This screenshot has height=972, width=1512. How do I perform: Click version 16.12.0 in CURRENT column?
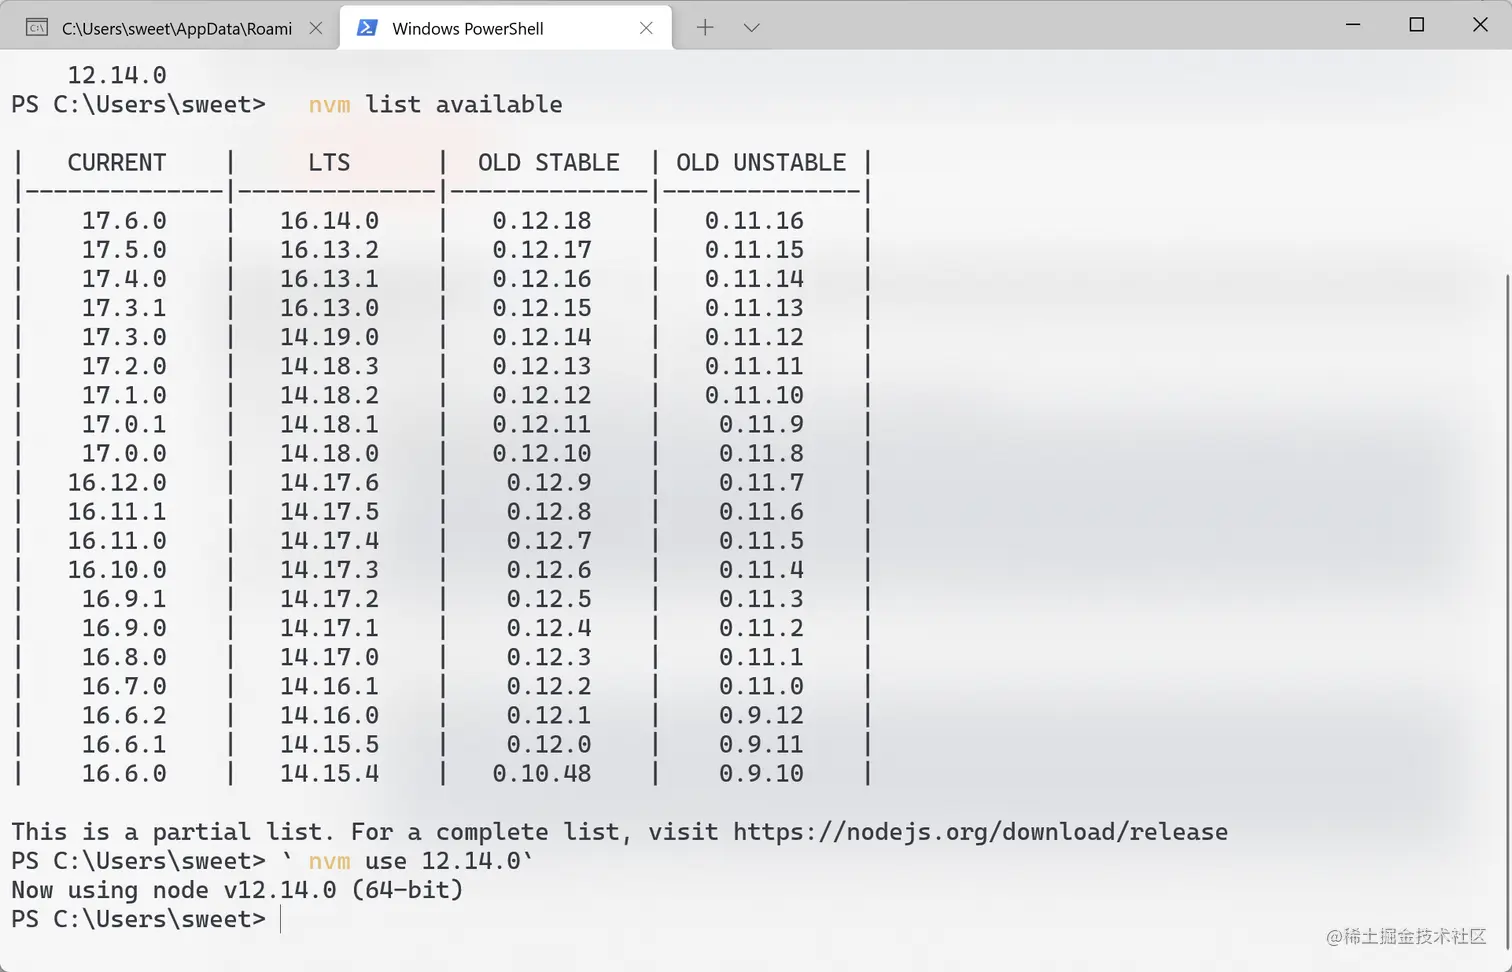pos(117,483)
